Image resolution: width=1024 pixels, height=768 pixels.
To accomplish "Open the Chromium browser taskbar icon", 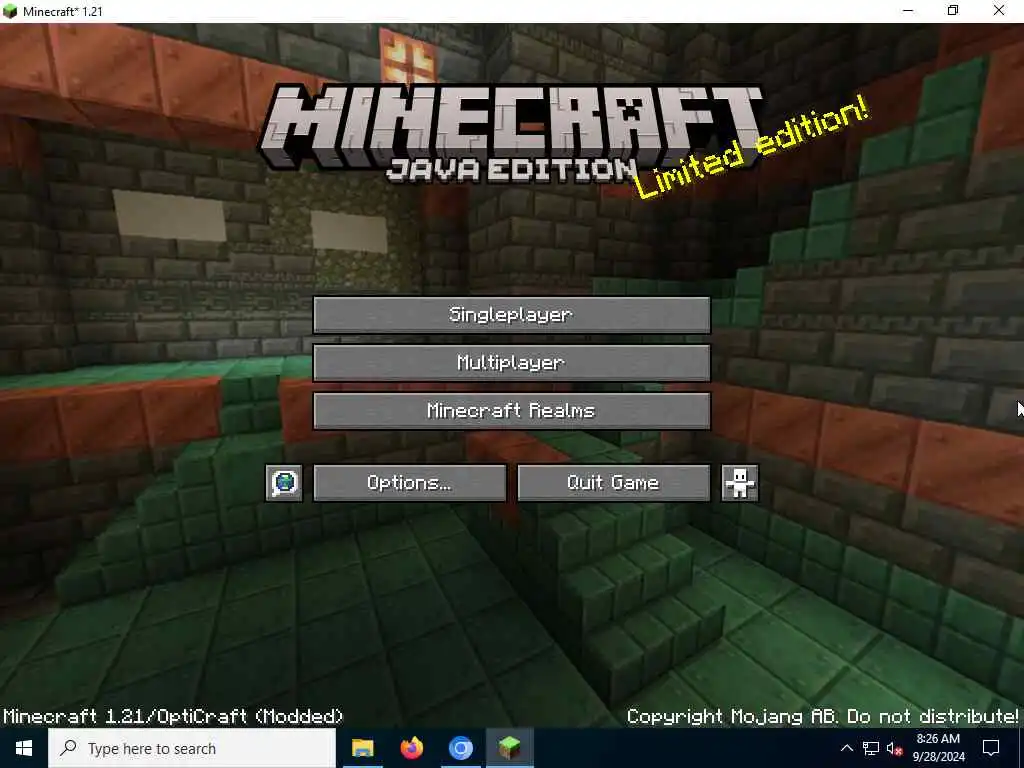I will coord(460,748).
